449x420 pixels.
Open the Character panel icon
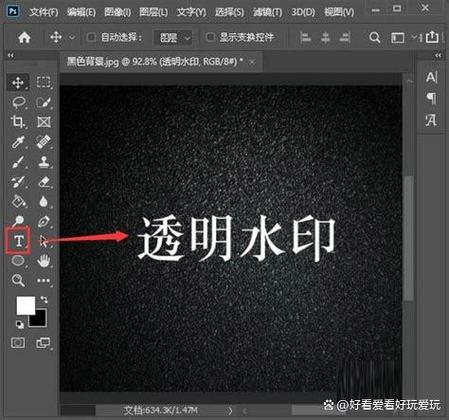click(x=431, y=77)
